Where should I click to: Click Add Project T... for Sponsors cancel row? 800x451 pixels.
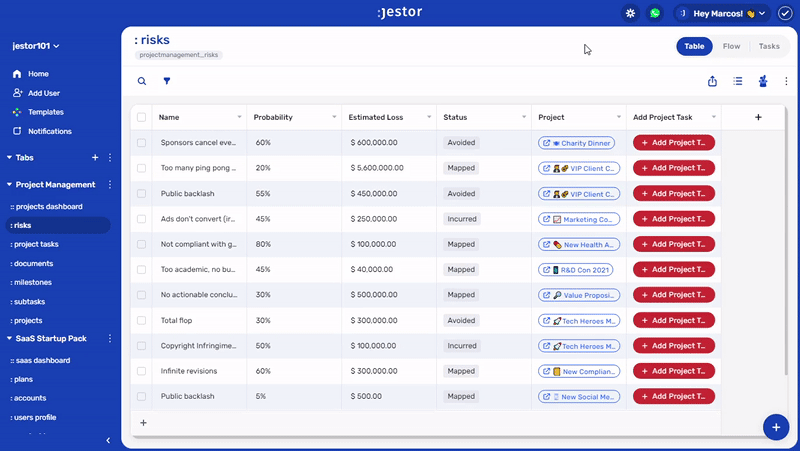(674, 143)
